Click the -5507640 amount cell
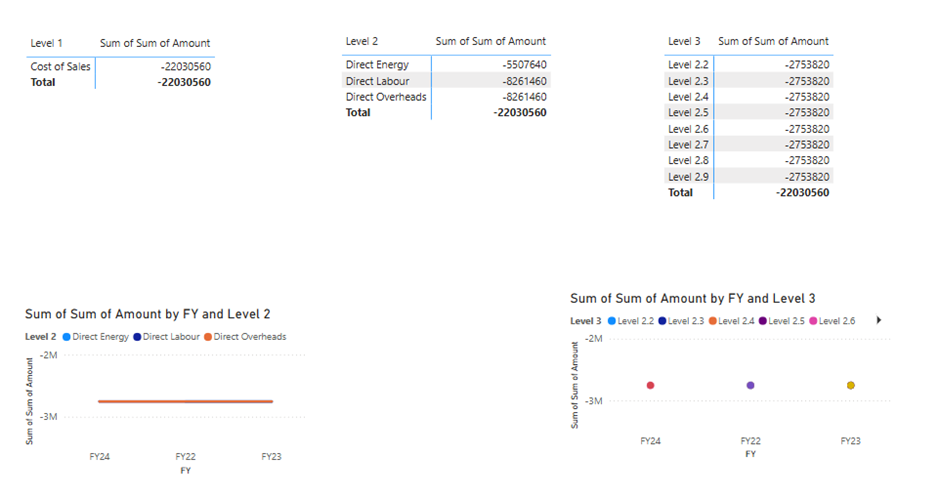This screenshot has width=940, height=499. coord(525,65)
